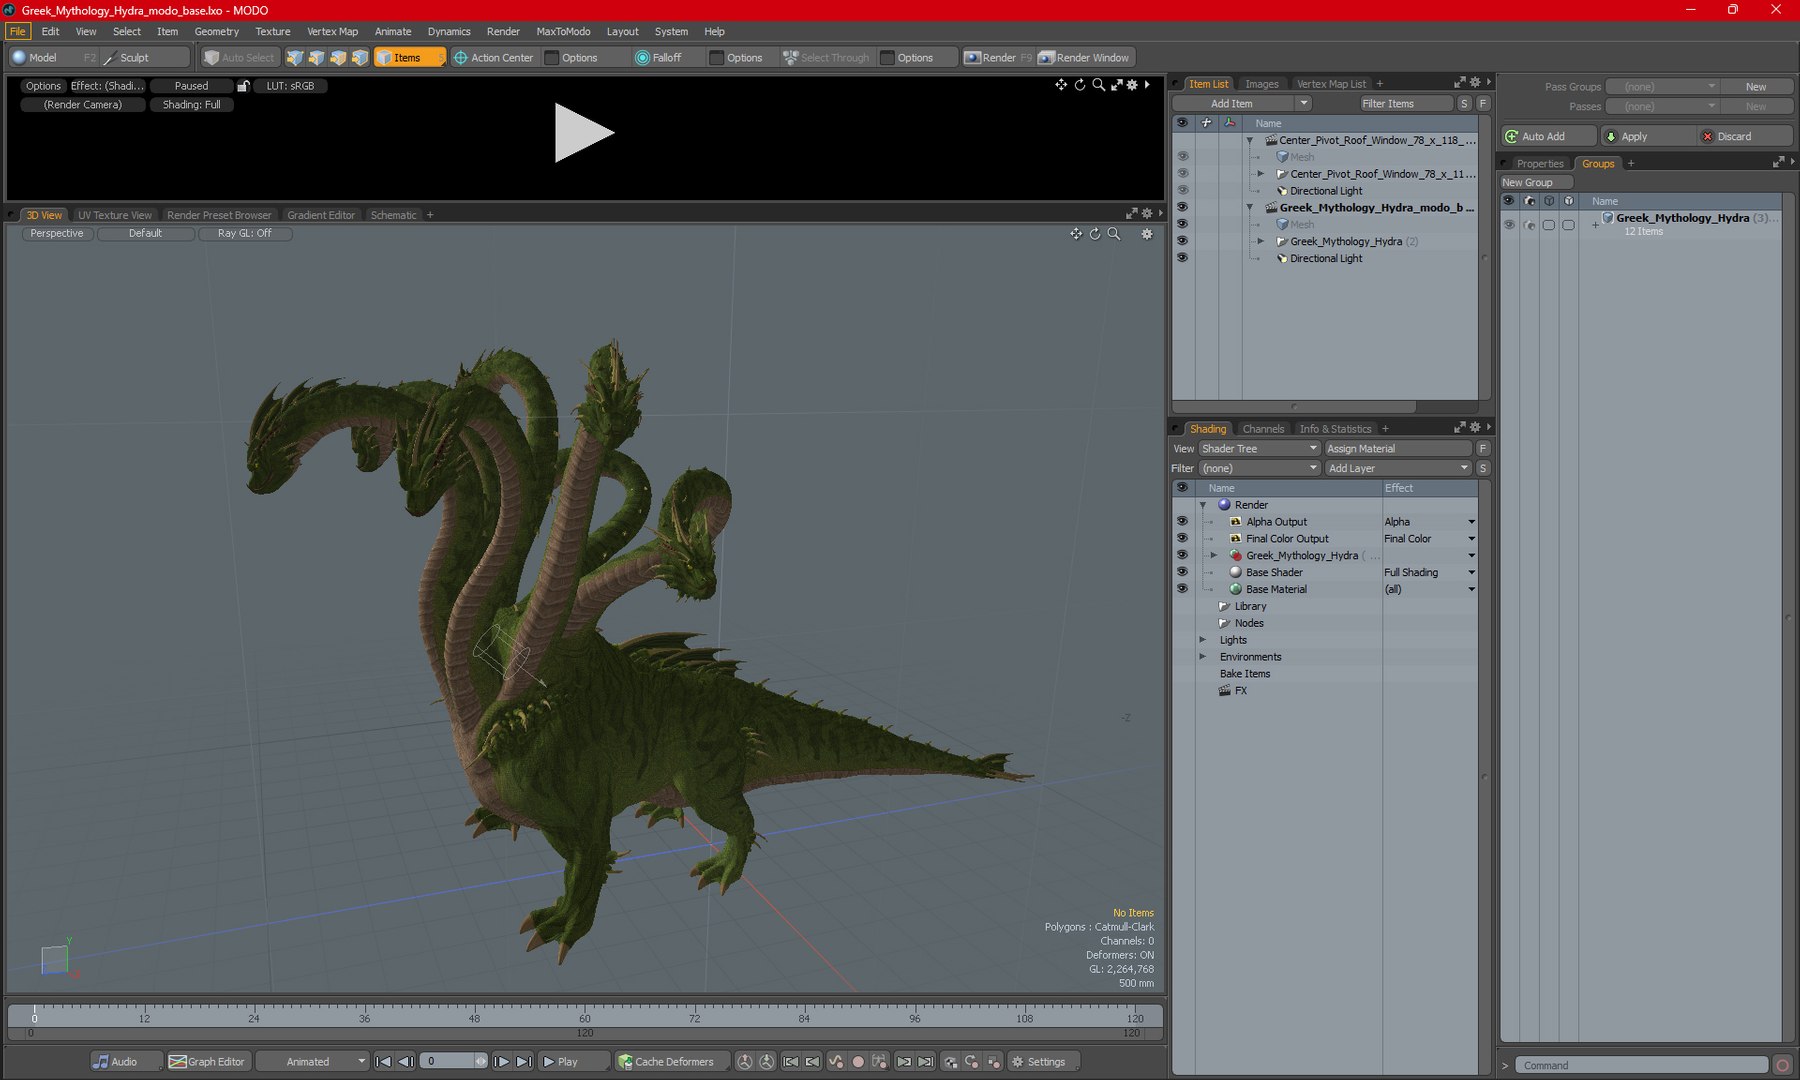Select edges selection mode icon in toolbar

317,58
